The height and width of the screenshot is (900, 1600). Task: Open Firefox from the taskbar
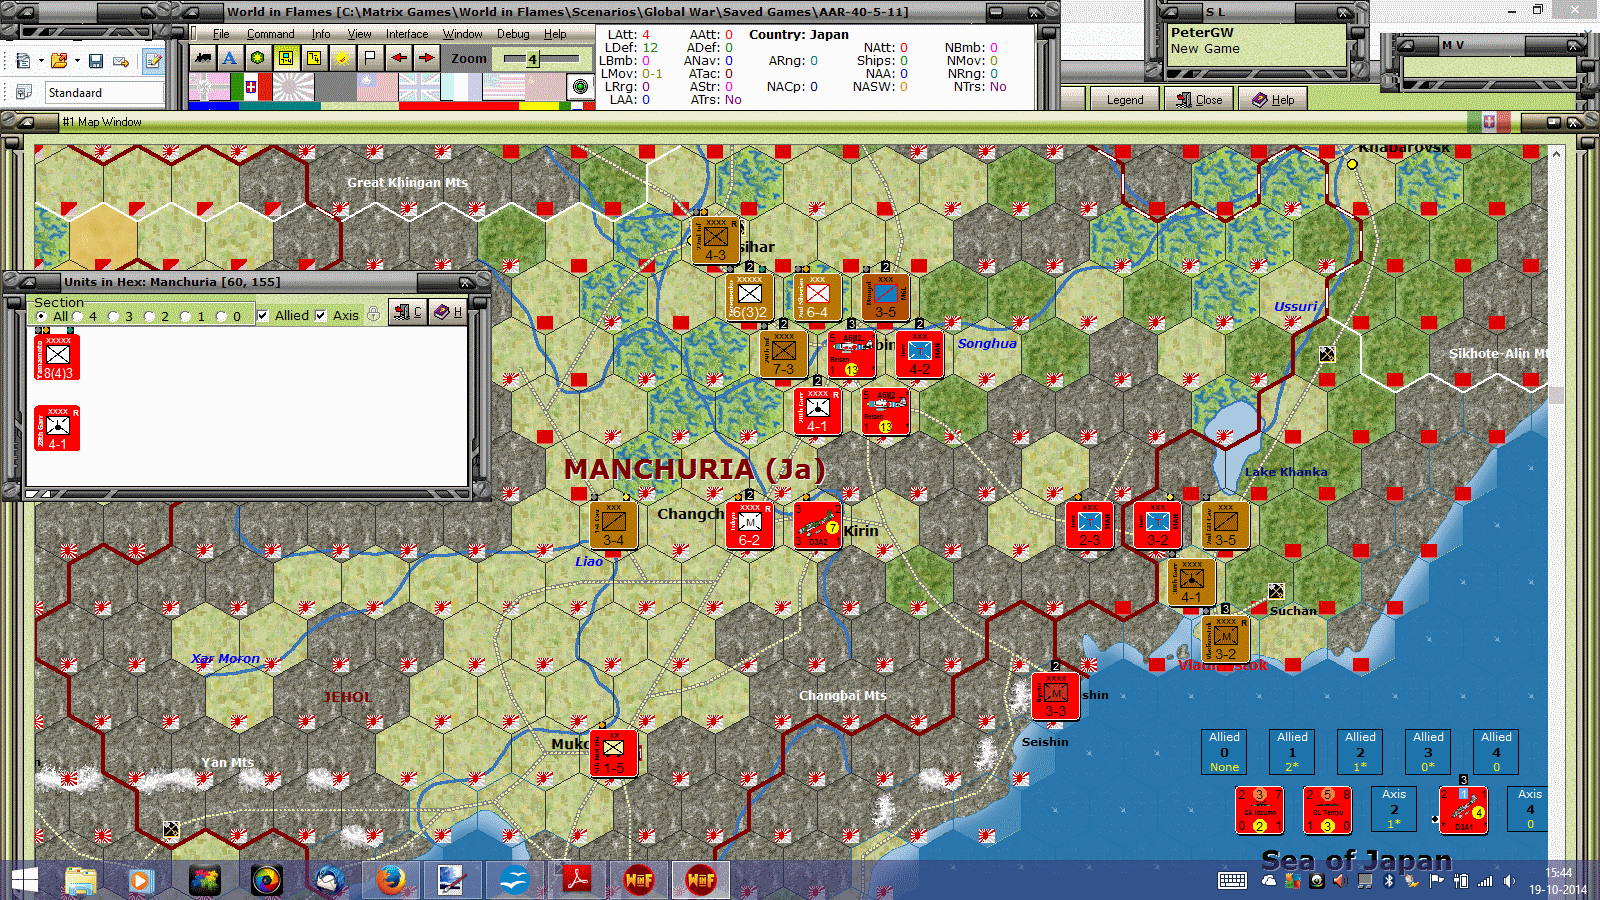390,880
